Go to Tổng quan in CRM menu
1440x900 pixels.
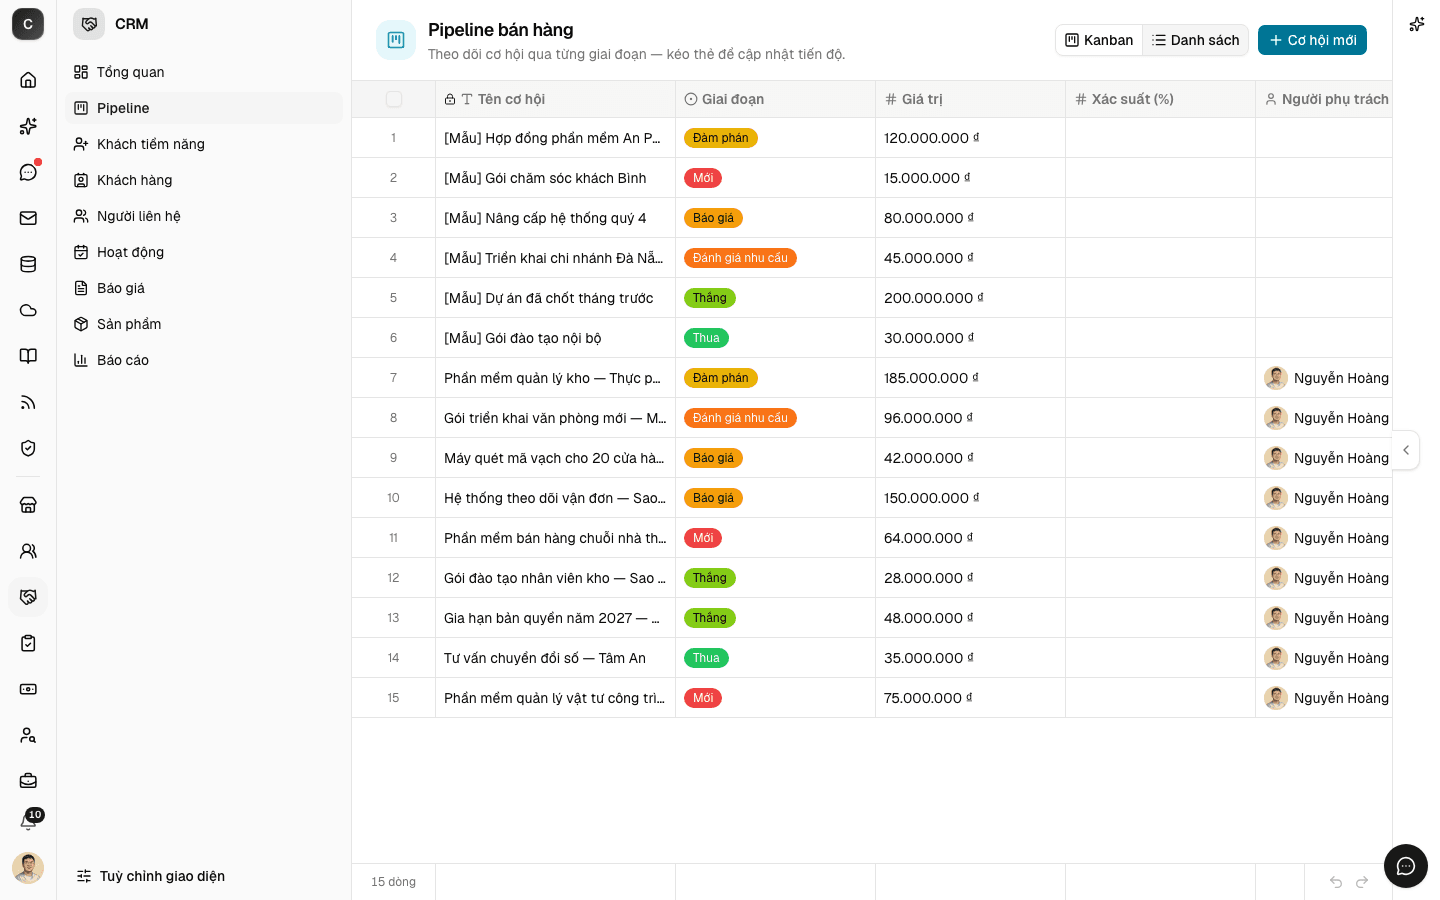click(x=204, y=72)
